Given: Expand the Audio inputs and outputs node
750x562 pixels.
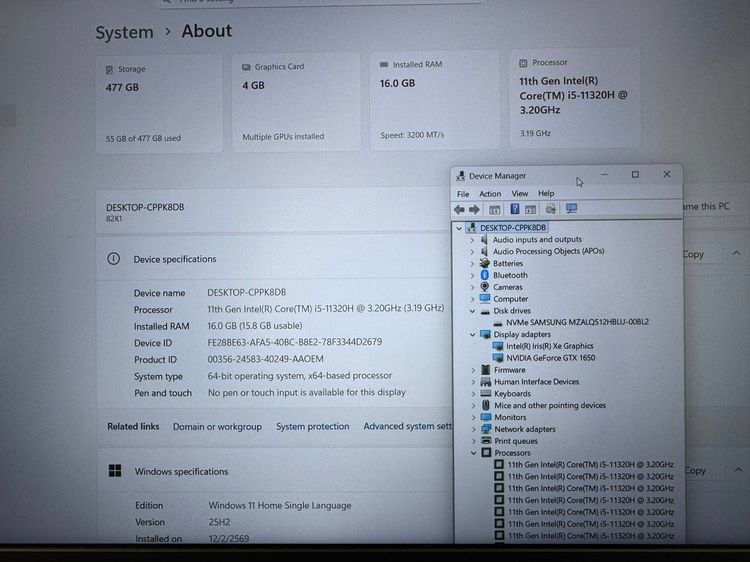Looking at the screenshot, I should (x=472, y=240).
